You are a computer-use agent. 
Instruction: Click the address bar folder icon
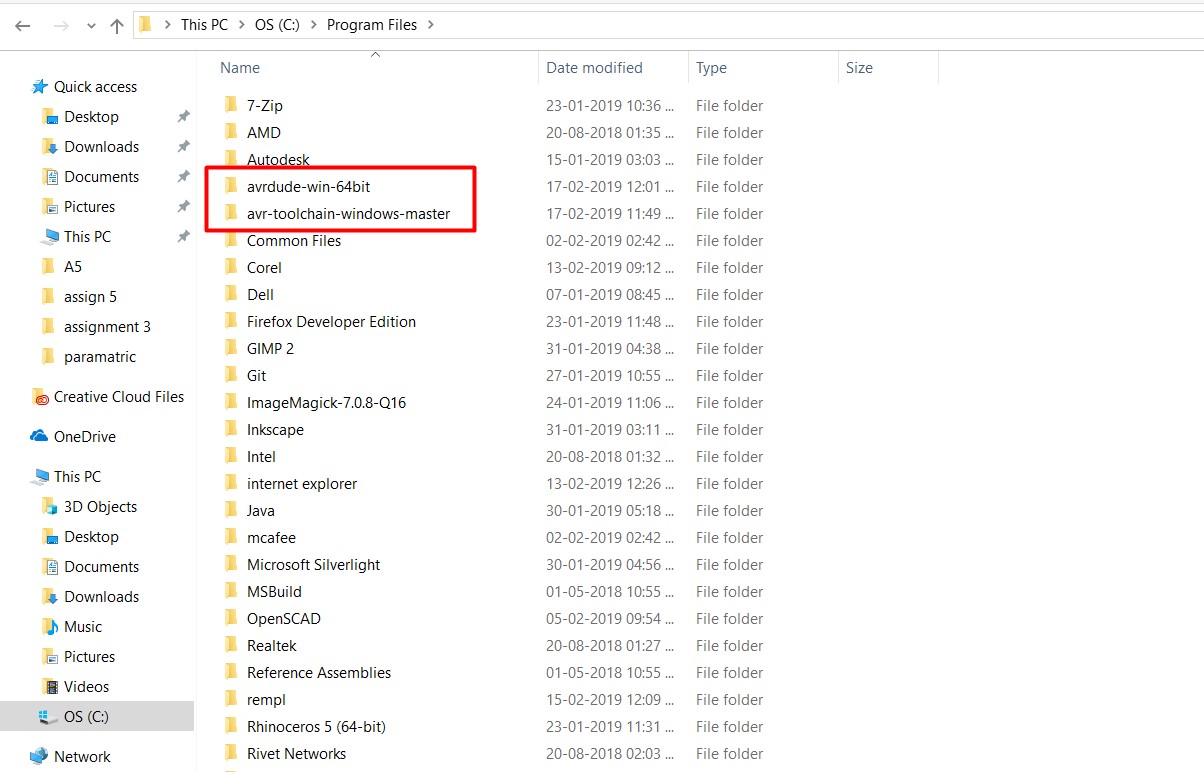click(x=145, y=25)
